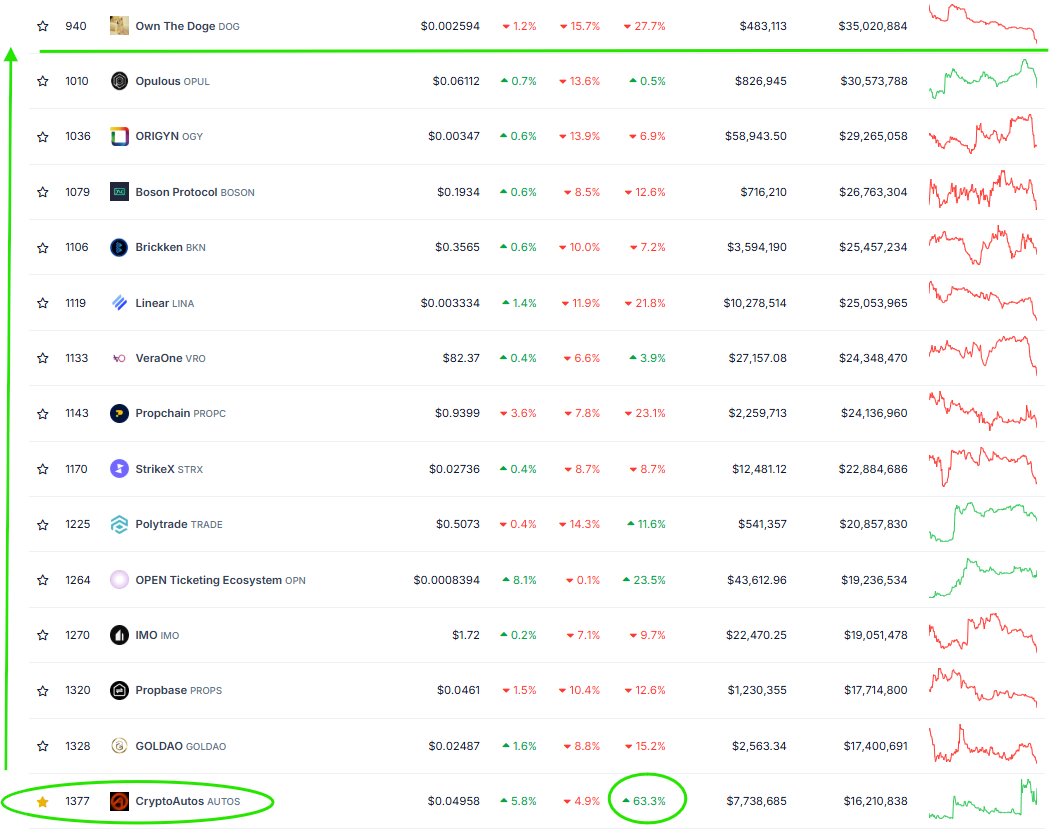Image resolution: width=1062 pixels, height=833 pixels.
Task: Open Opulous OPUL coin page
Action: [x=173, y=81]
